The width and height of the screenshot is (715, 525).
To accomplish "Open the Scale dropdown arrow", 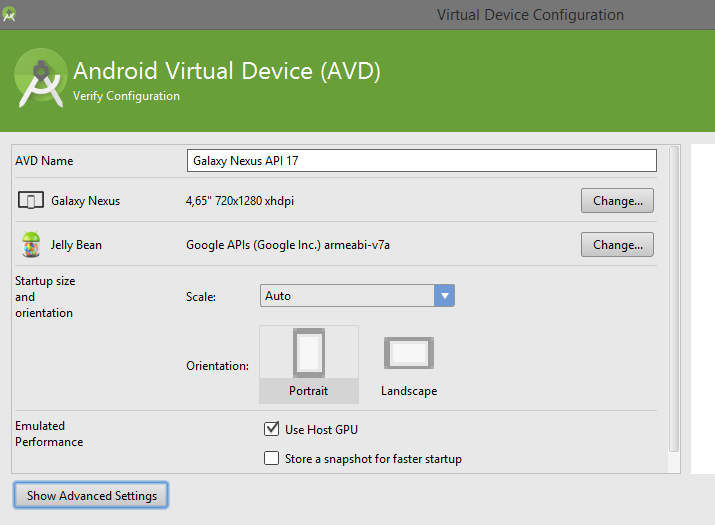I will point(444,296).
